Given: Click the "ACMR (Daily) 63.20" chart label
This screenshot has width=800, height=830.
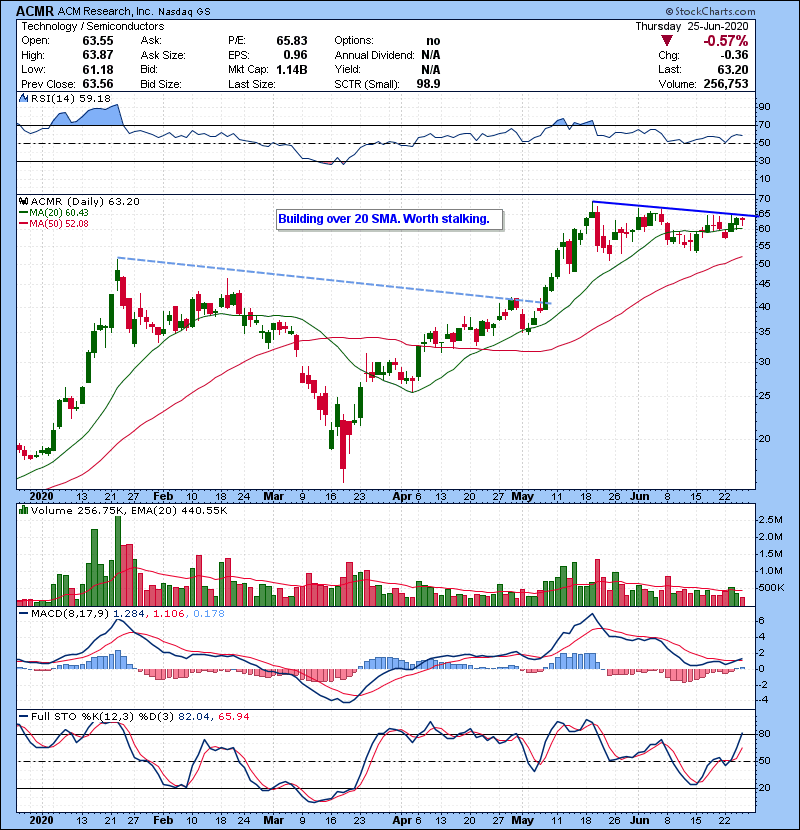Looking at the screenshot, I should (85, 201).
